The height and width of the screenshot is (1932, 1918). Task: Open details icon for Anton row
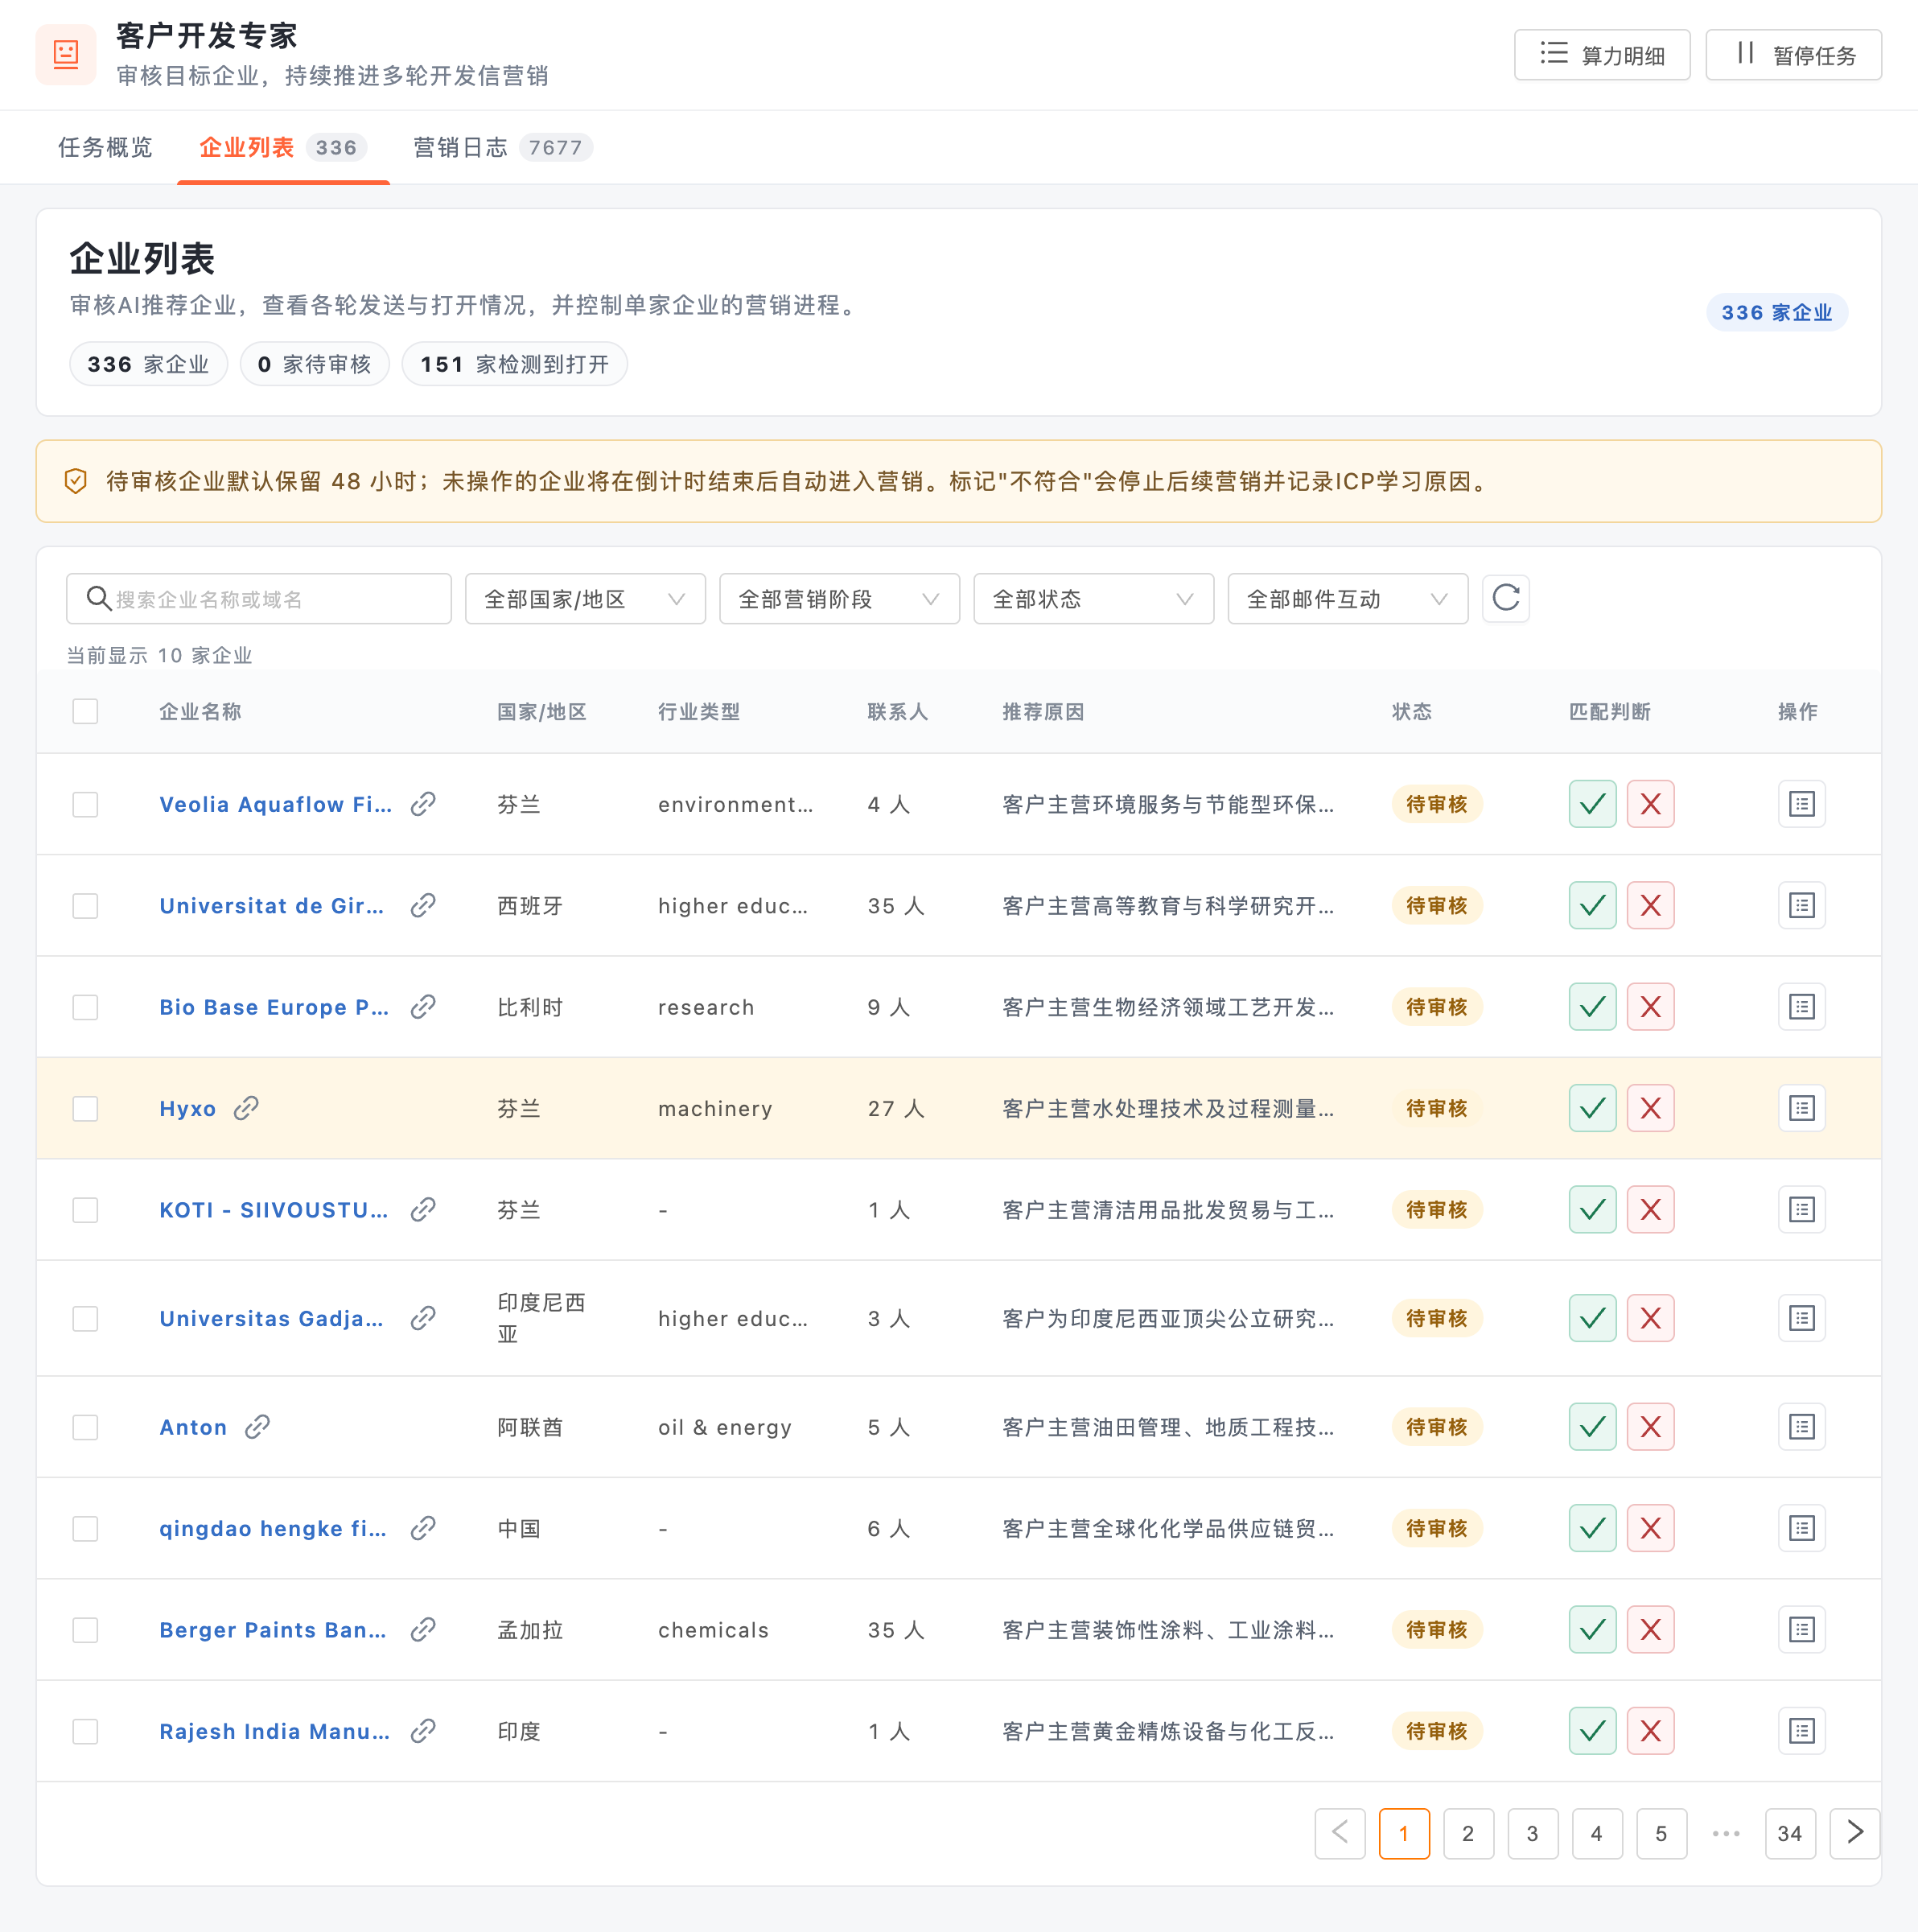[x=1801, y=1427]
